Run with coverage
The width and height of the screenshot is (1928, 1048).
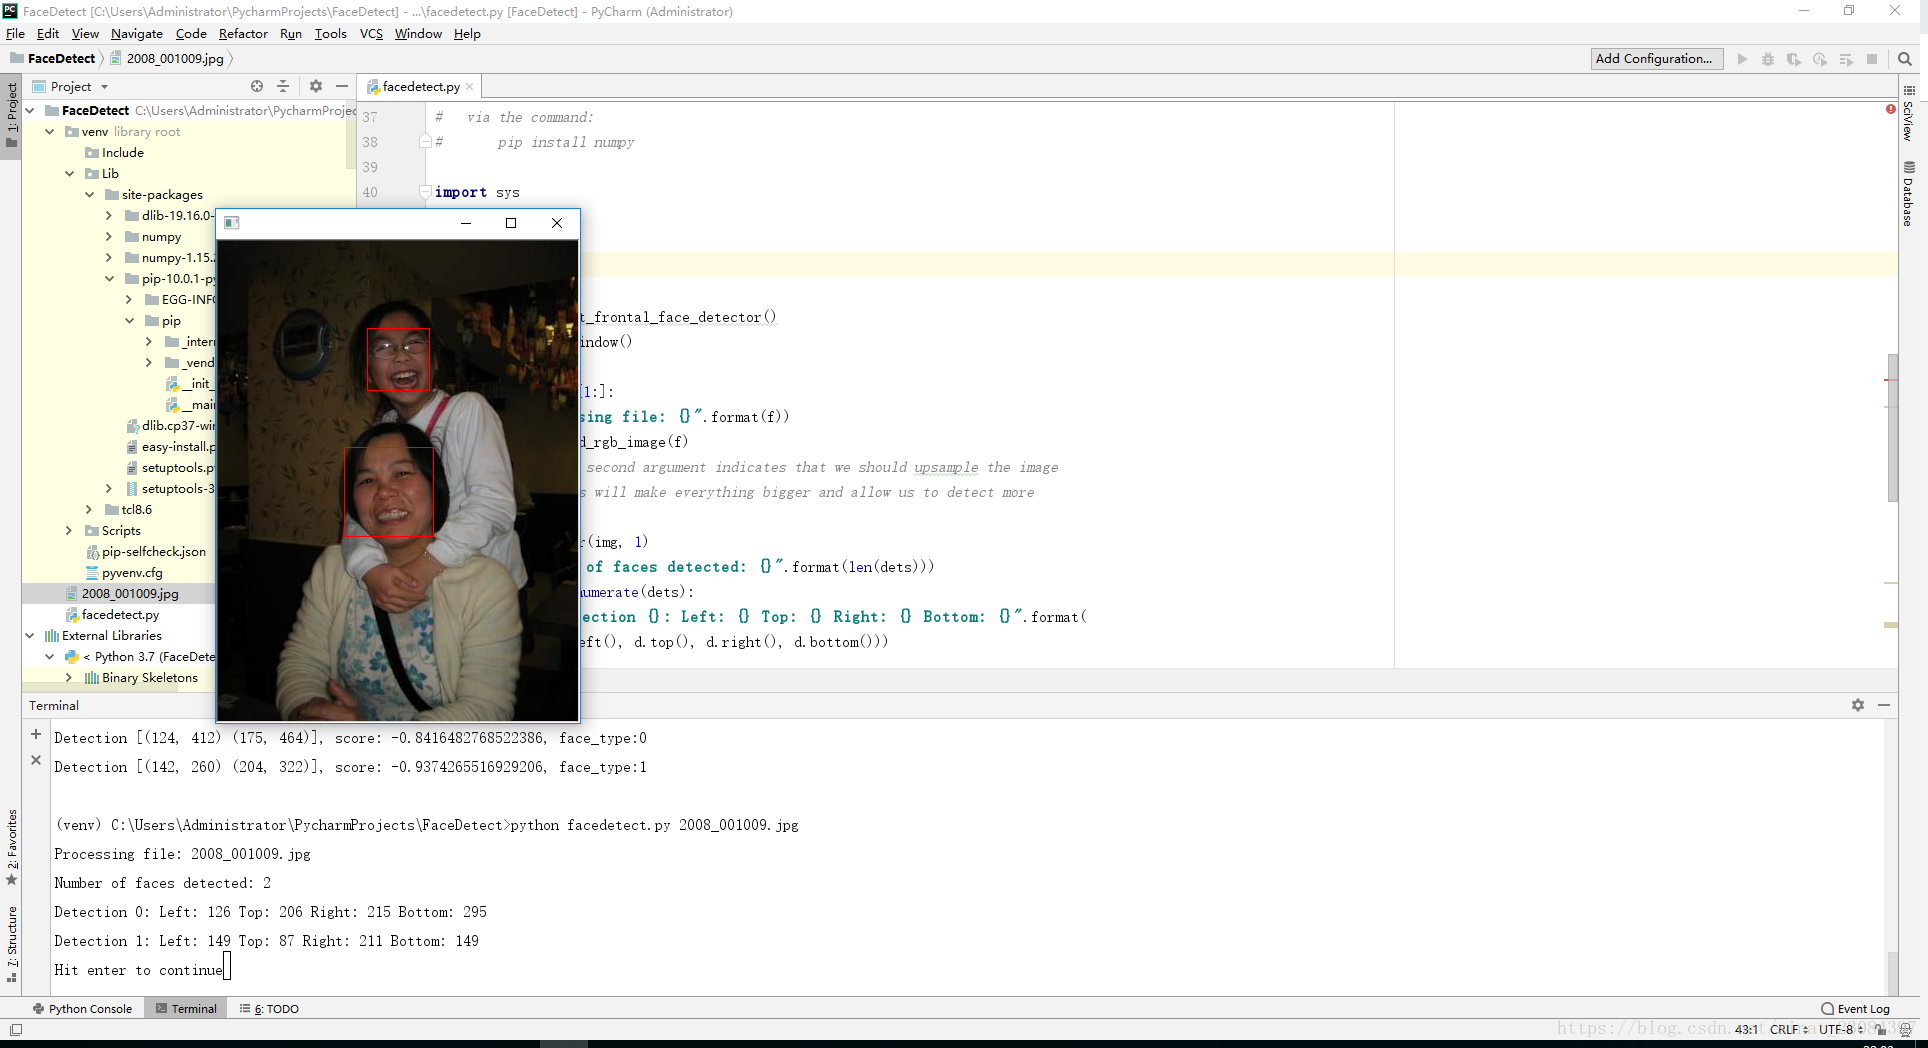1794,59
